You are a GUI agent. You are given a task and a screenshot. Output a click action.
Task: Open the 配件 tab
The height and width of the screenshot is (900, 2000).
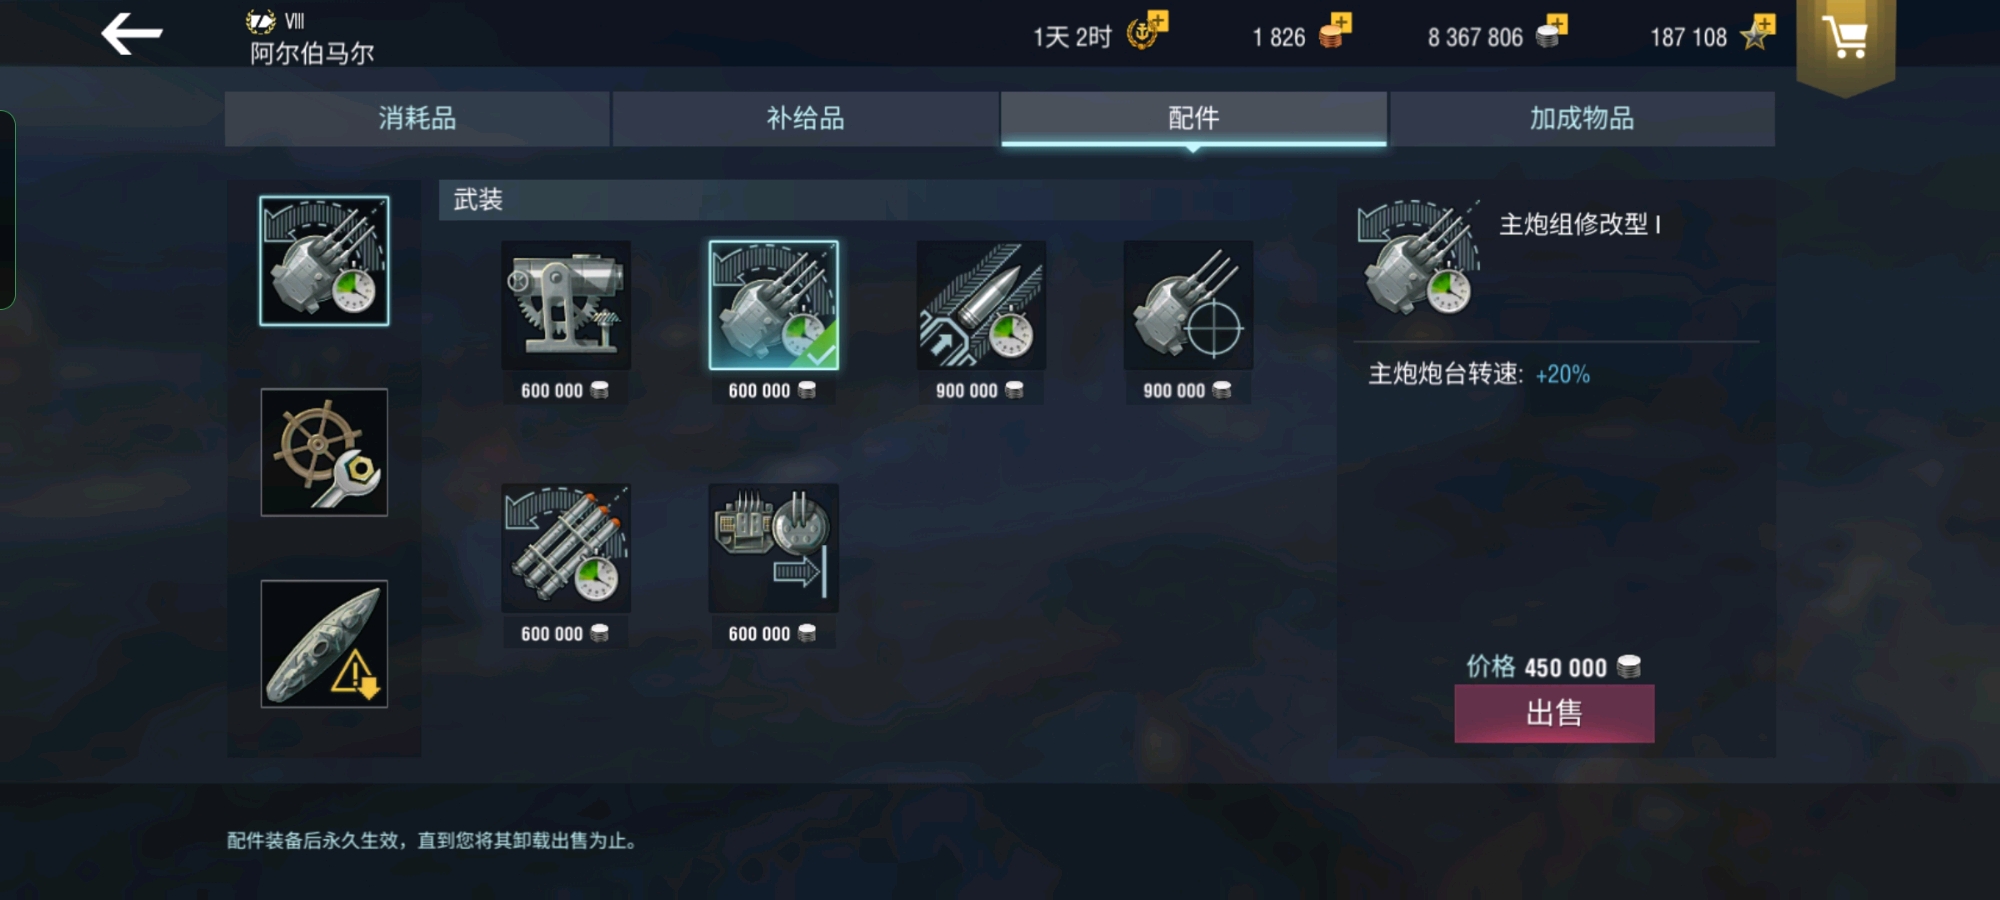coord(1194,119)
